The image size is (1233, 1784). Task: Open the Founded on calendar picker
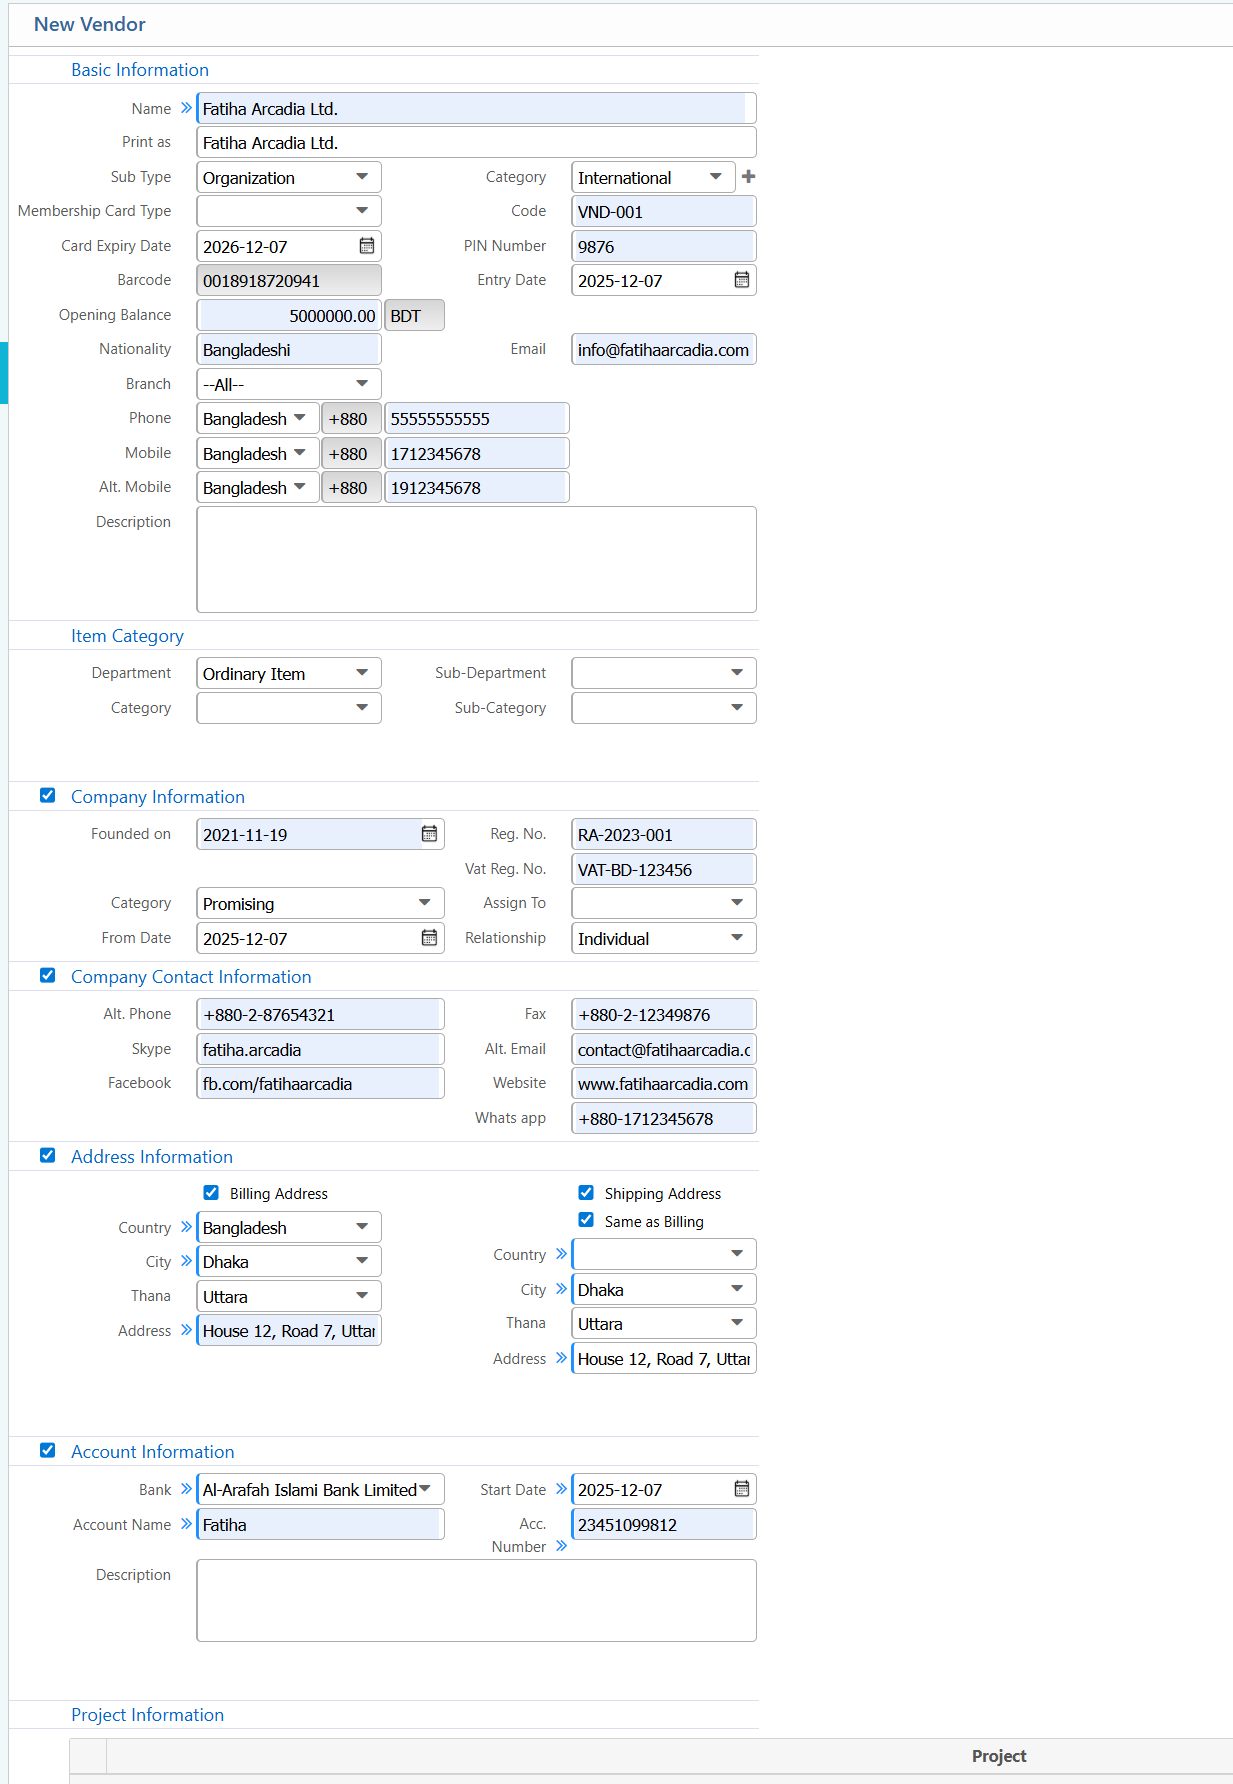coord(429,834)
